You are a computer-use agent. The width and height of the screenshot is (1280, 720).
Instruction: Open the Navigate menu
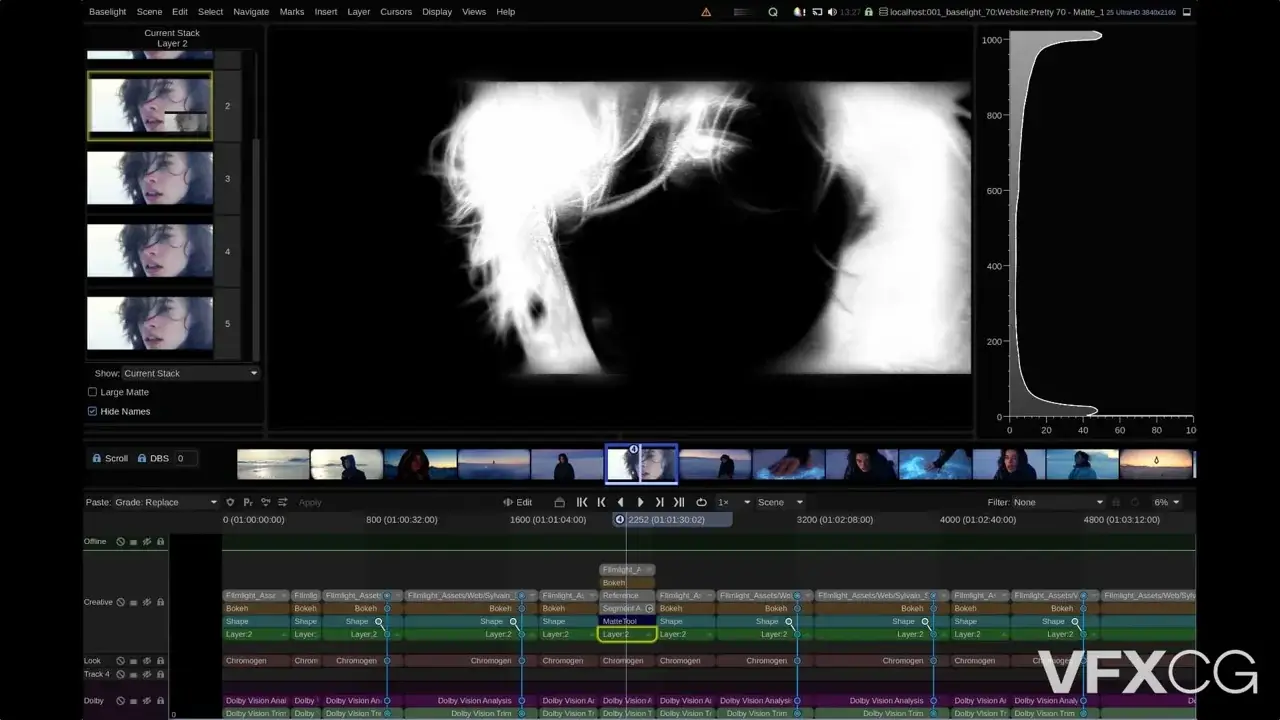pyautogui.click(x=251, y=12)
